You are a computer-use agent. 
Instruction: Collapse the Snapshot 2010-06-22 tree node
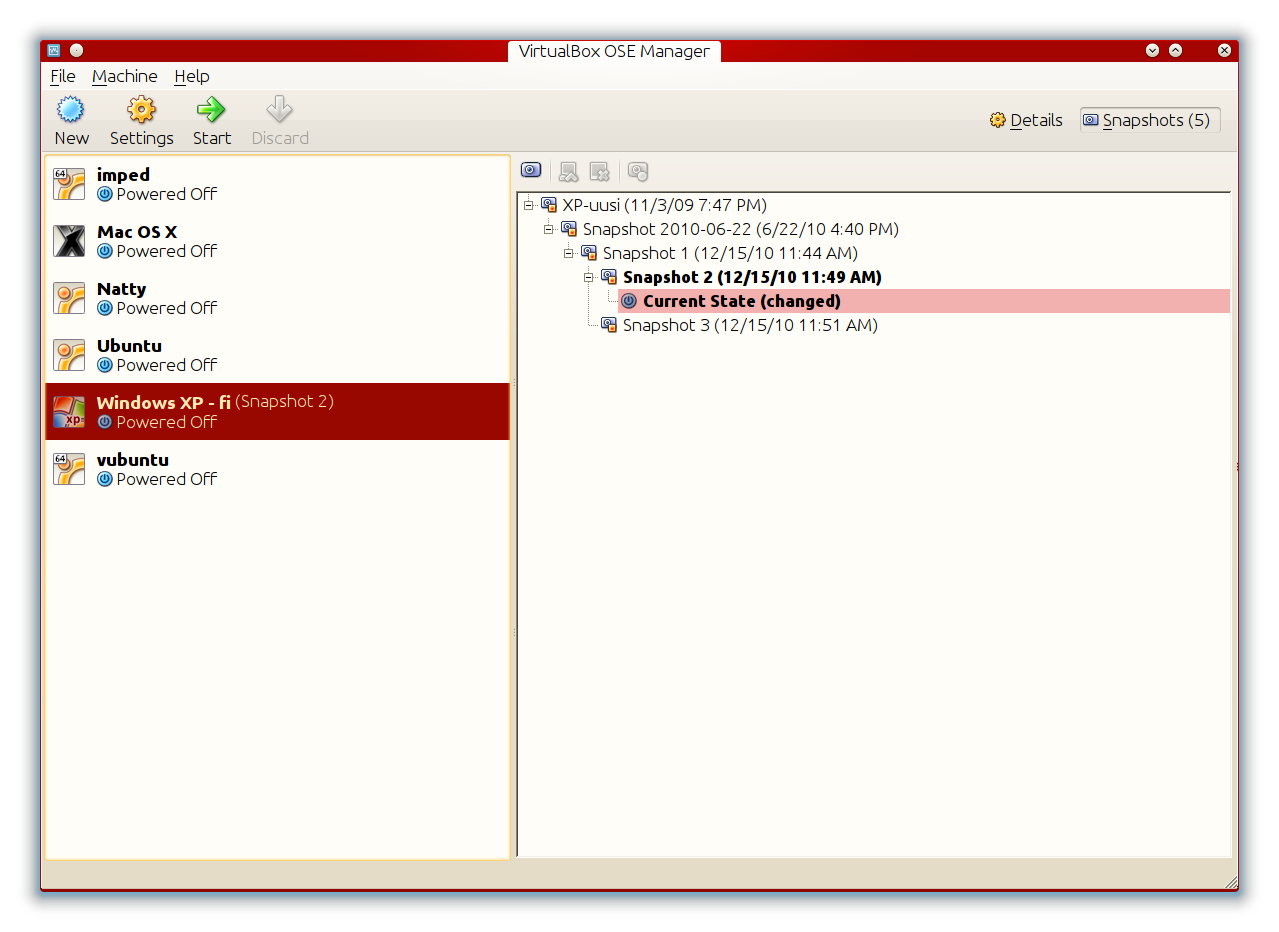549,229
